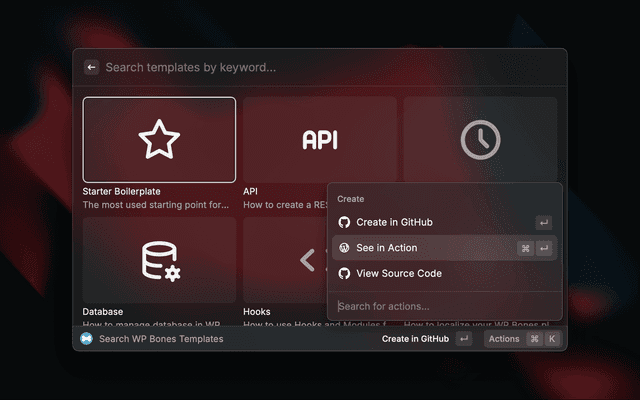Select the clock icon template tile
This screenshot has height=400, width=640.
pyautogui.click(x=480, y=140)
